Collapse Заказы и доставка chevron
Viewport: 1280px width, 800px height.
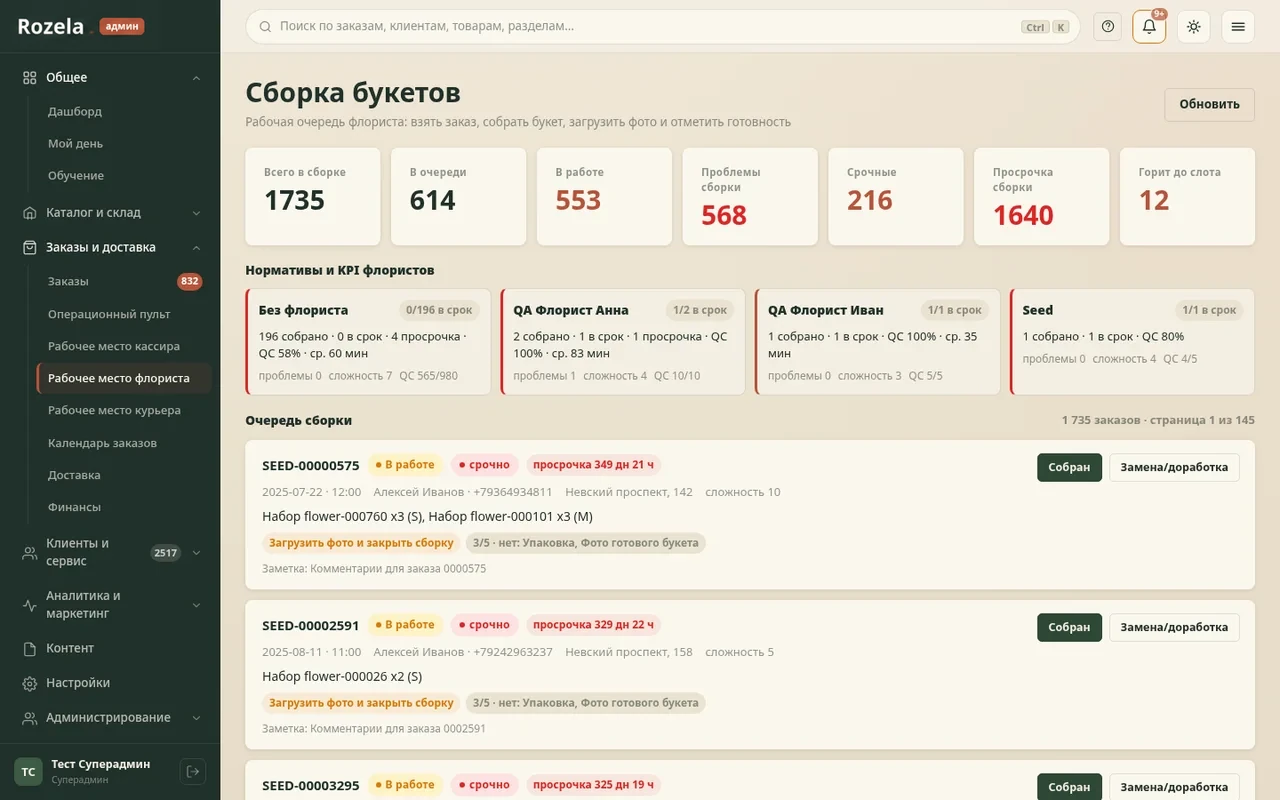(196, 247)
